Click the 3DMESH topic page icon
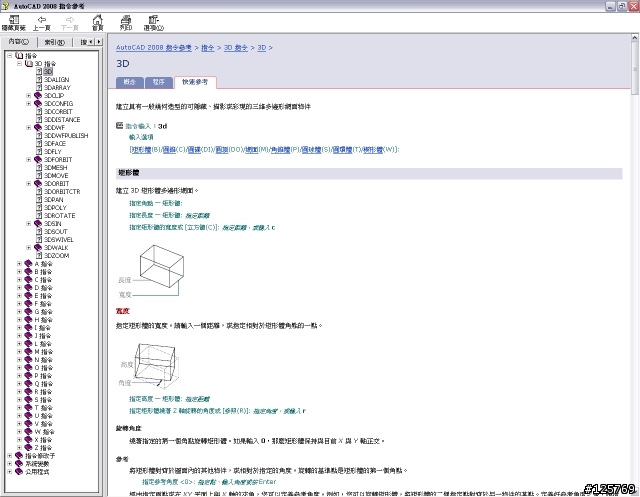640x497 pixels. click(x=39, y=168)
